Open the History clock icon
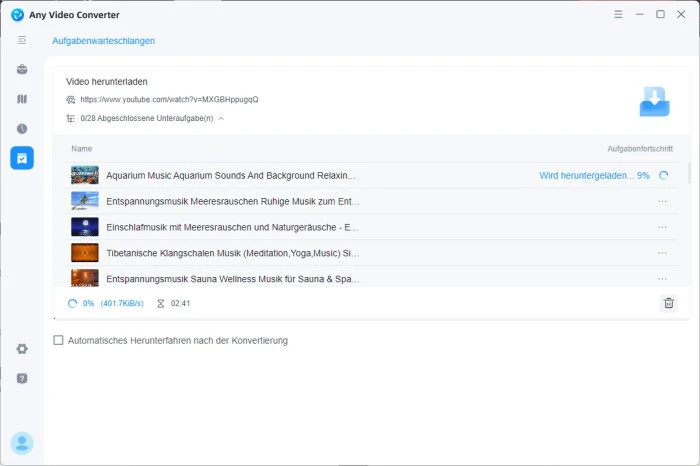The width and height of the screenshot is (700, 466). pyautogui.click(x=22, y=129)
